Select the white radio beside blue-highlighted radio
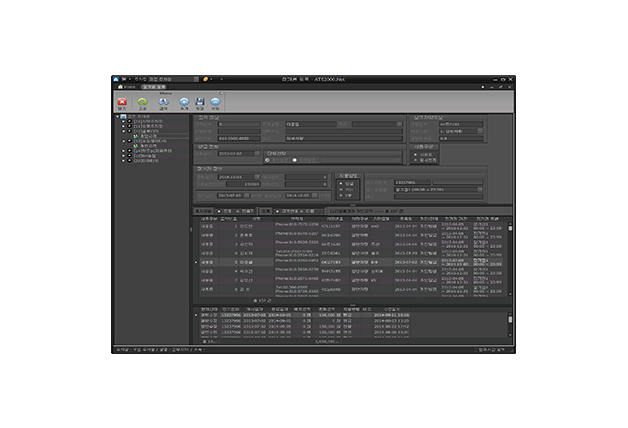 point(295,160)
